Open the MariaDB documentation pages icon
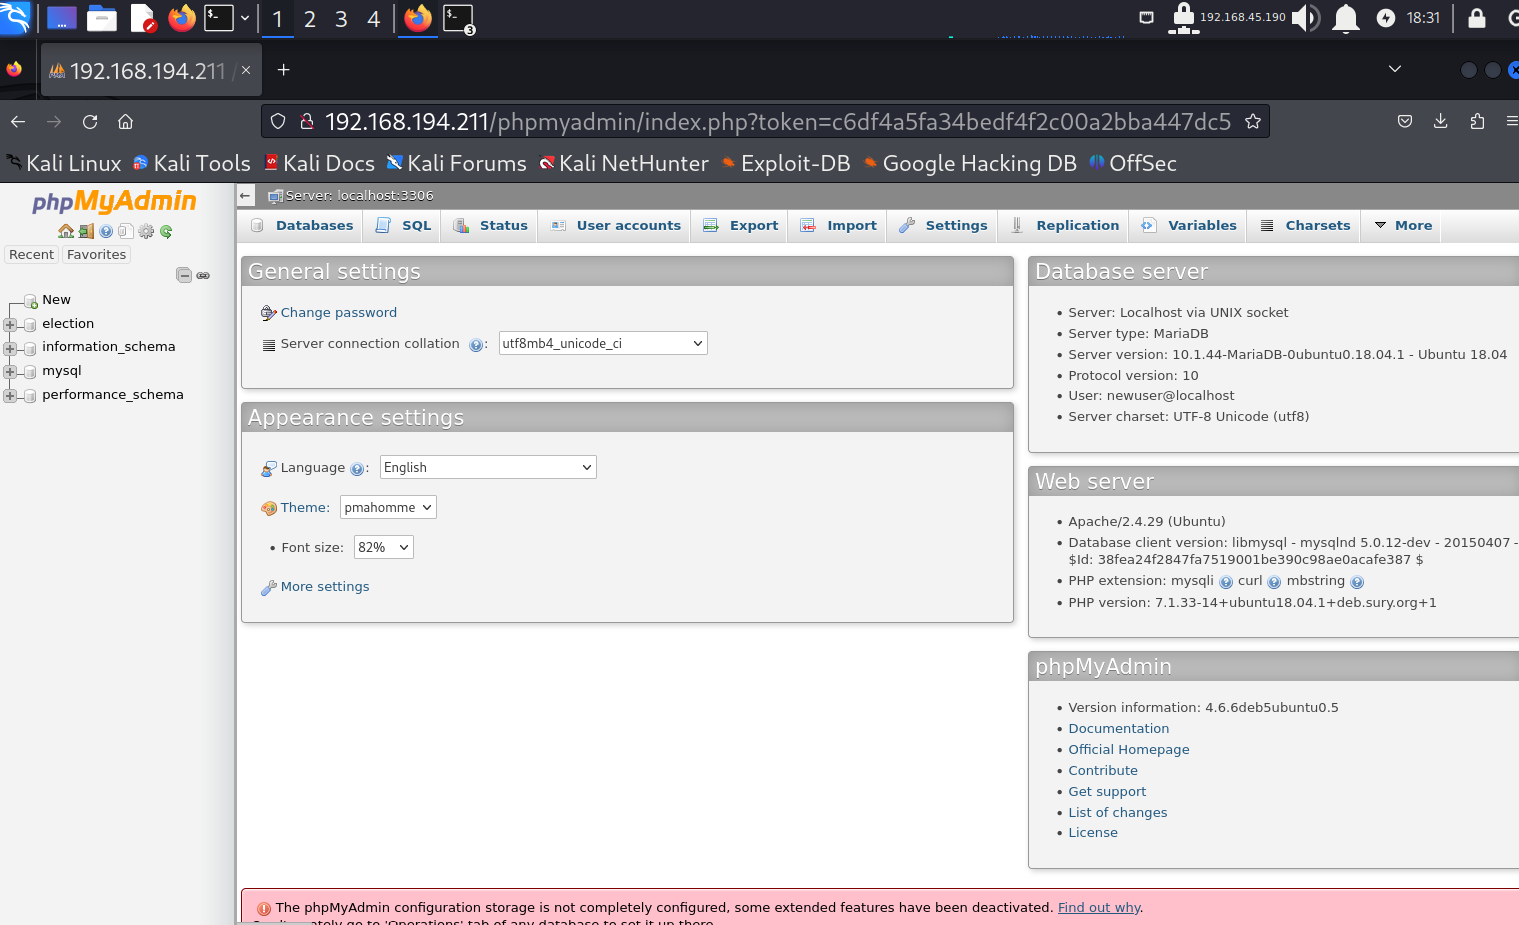This screenshot has height=925, width=1519. click(126, 231)
